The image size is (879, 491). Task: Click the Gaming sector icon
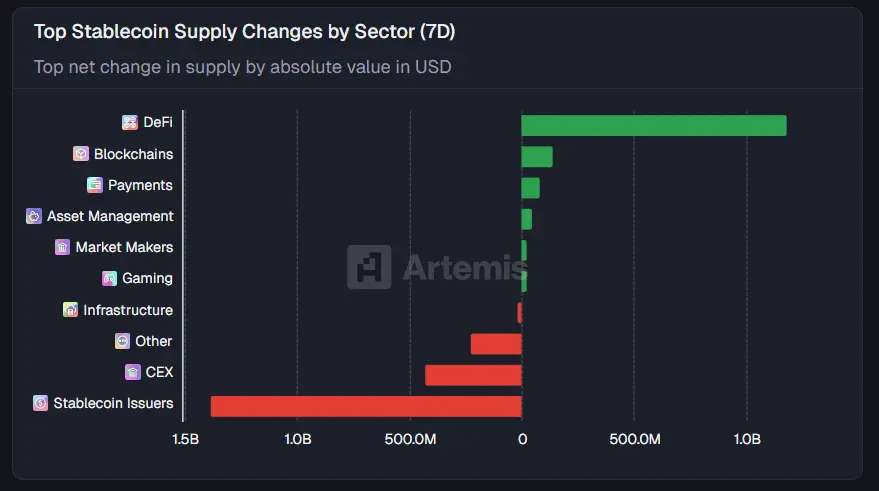[x=110, y=278]
